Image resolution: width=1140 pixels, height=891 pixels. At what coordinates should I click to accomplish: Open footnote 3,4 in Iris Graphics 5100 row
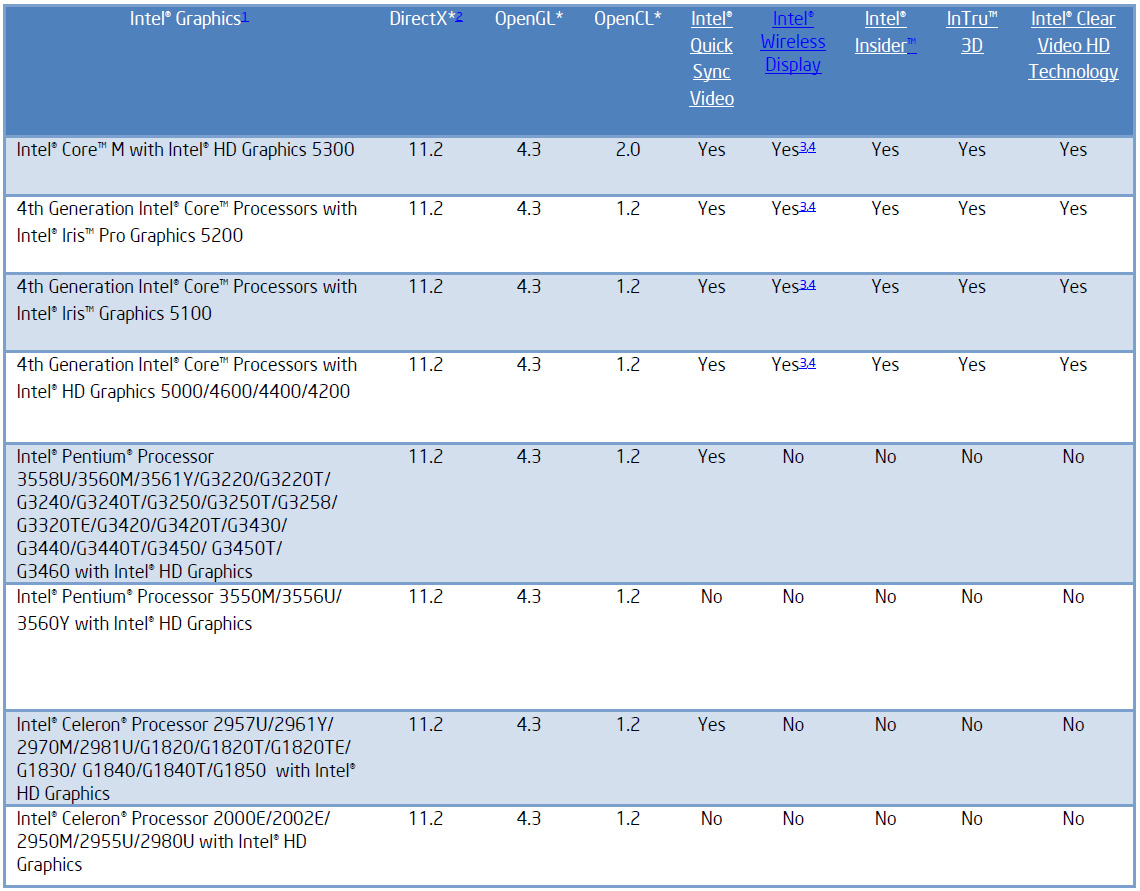pyautogui.click(x=808, y=285)
